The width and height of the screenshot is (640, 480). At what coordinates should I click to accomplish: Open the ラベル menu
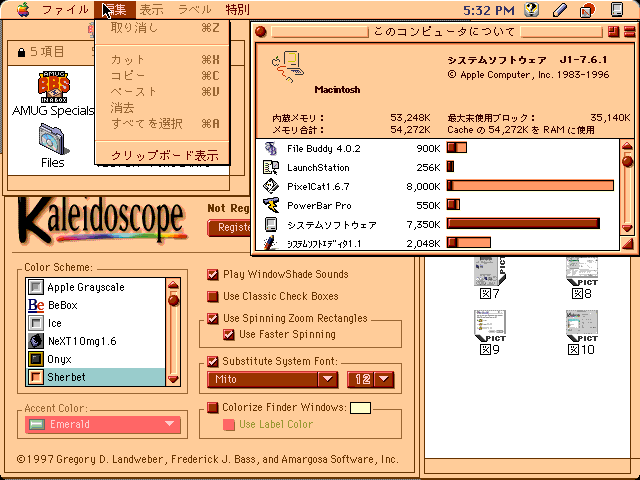coord(195,9)
